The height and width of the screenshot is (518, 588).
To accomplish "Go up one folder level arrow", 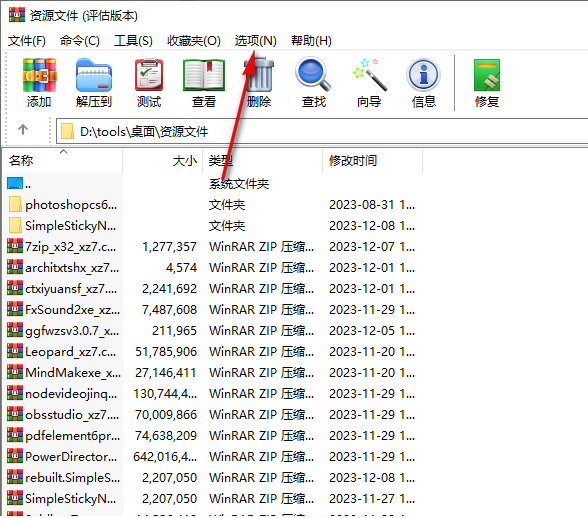I will 23,130.
